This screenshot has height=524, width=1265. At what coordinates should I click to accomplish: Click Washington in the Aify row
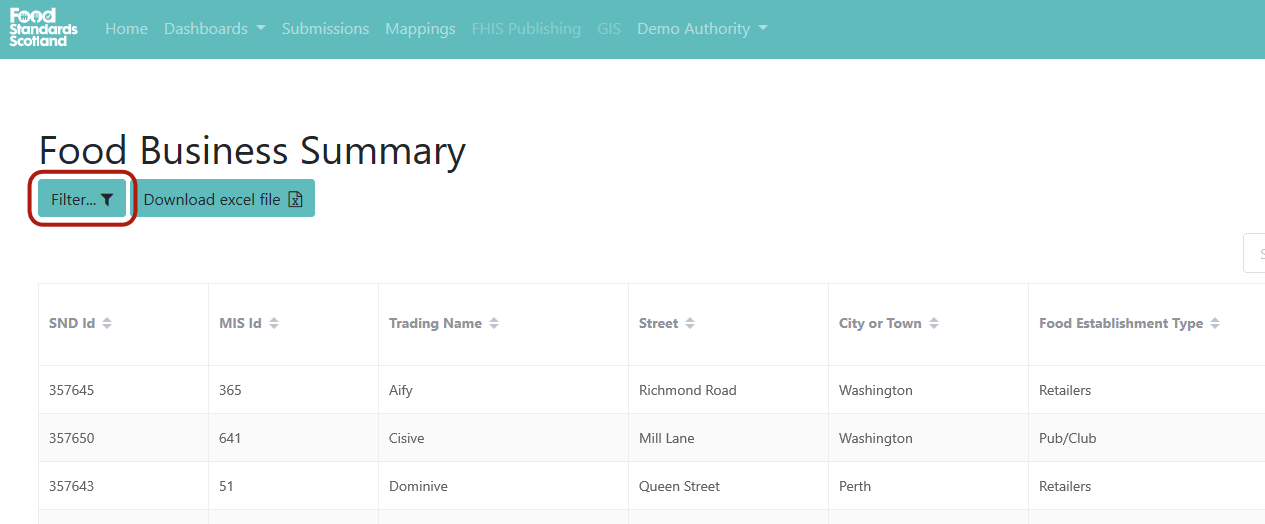click(x=876, y=391)
